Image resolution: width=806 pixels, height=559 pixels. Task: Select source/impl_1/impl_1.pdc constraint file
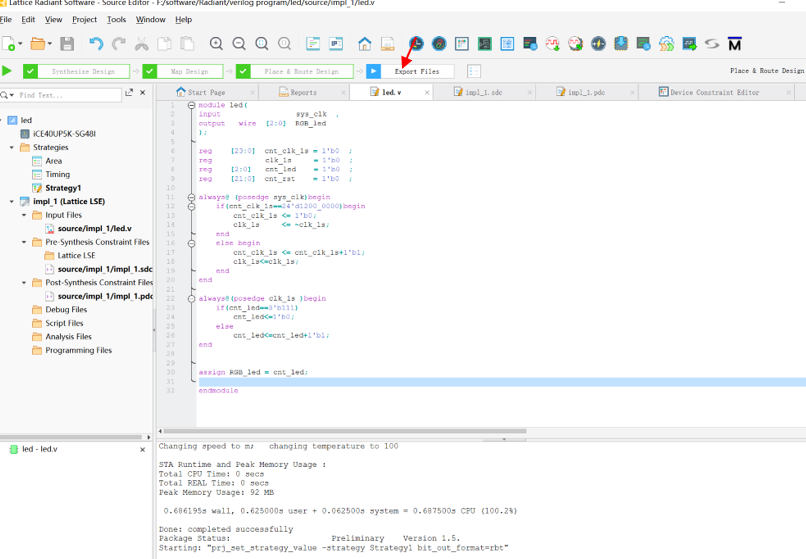(x=105, y=296)
